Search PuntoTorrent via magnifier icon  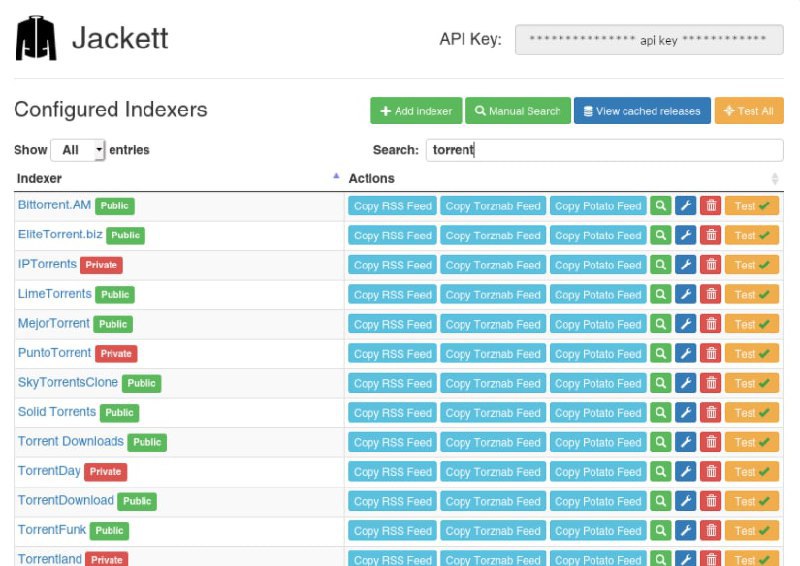[660, 353]
